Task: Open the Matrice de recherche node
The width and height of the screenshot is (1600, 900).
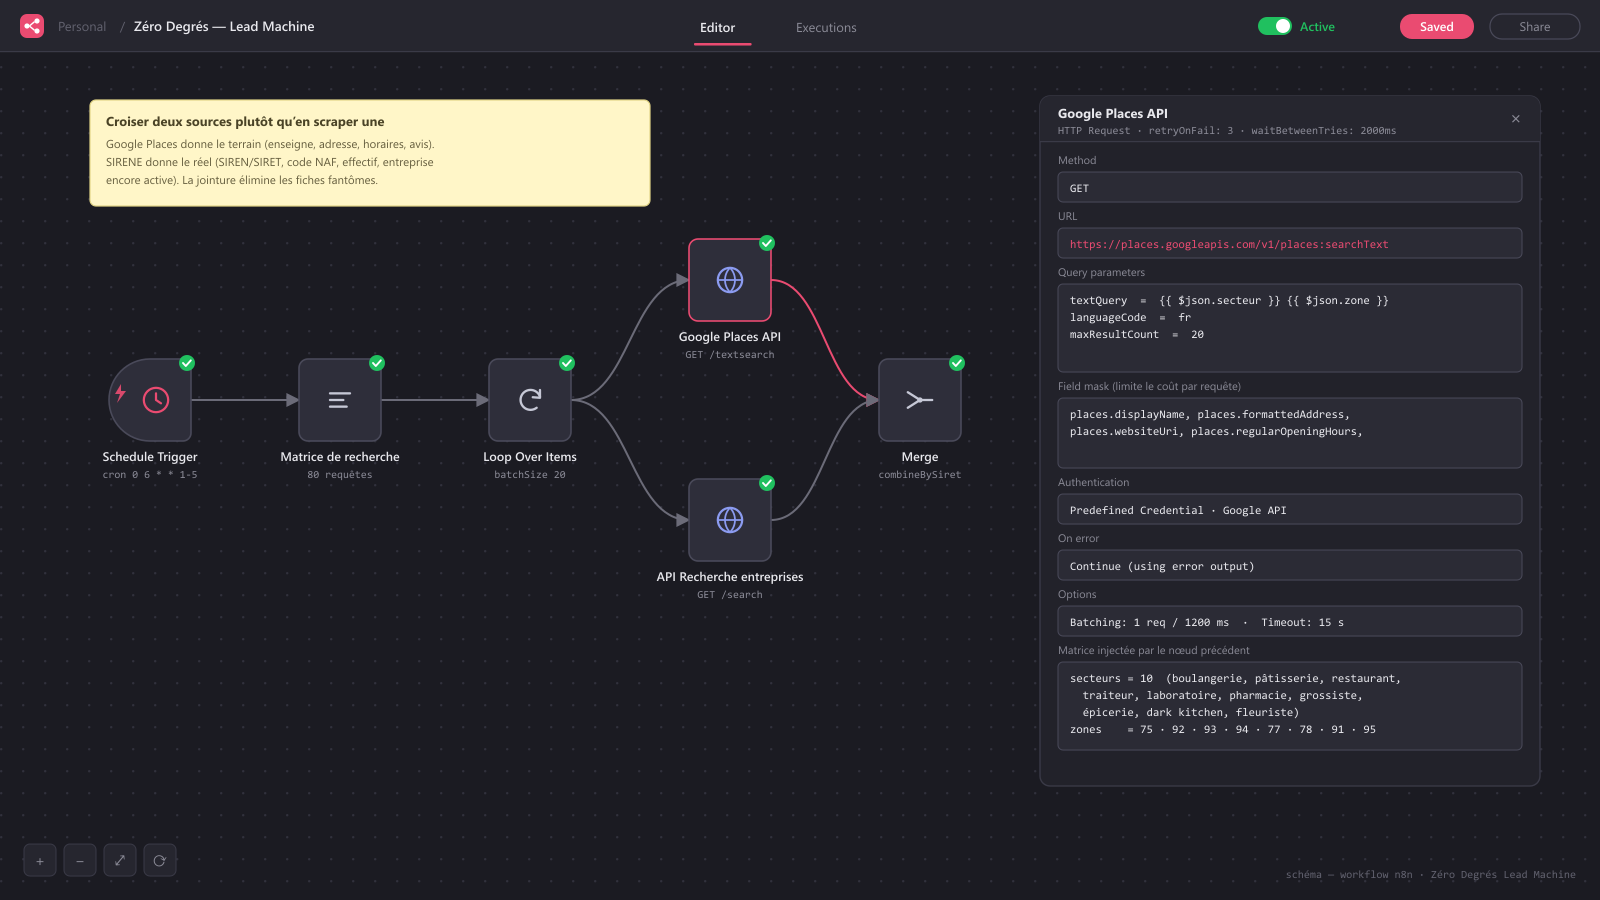Action: [340, 400]
